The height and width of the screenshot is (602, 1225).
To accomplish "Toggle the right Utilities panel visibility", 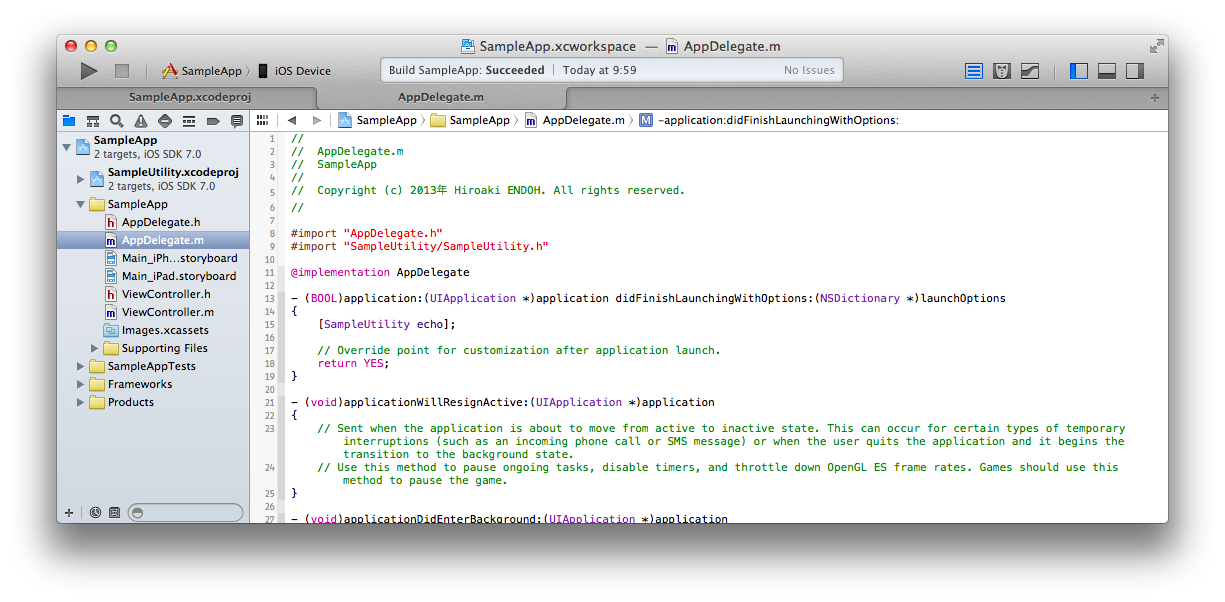I will [1135, 71].
